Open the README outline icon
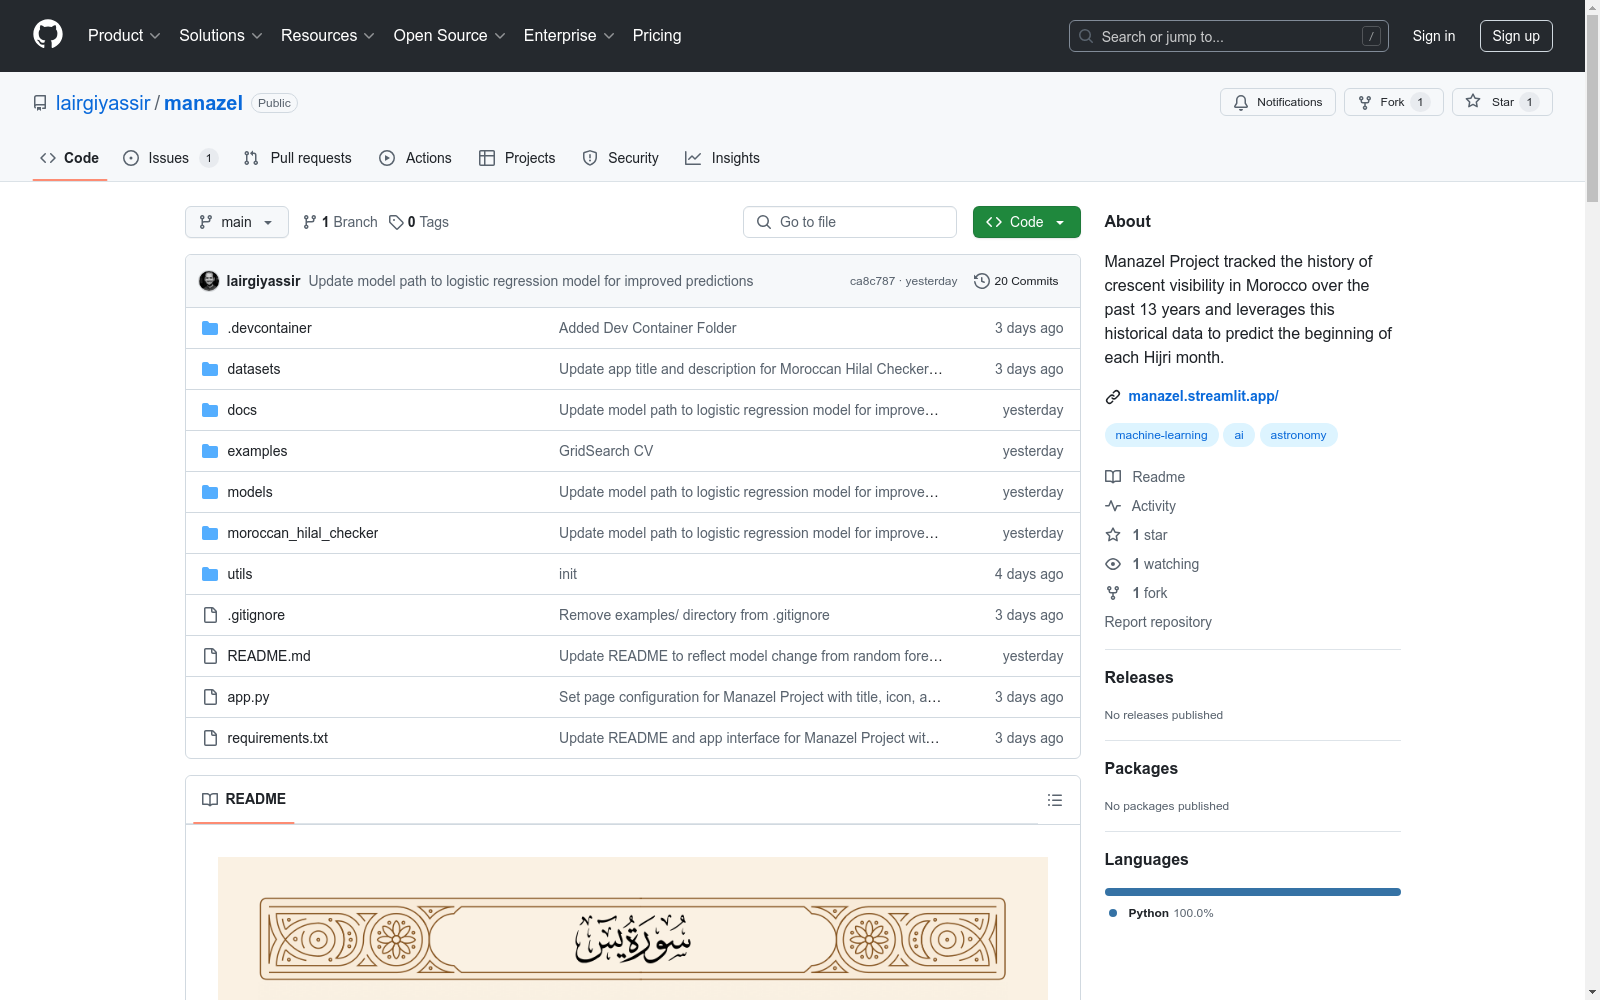1600x1000 pixels. coord(1055,800)
